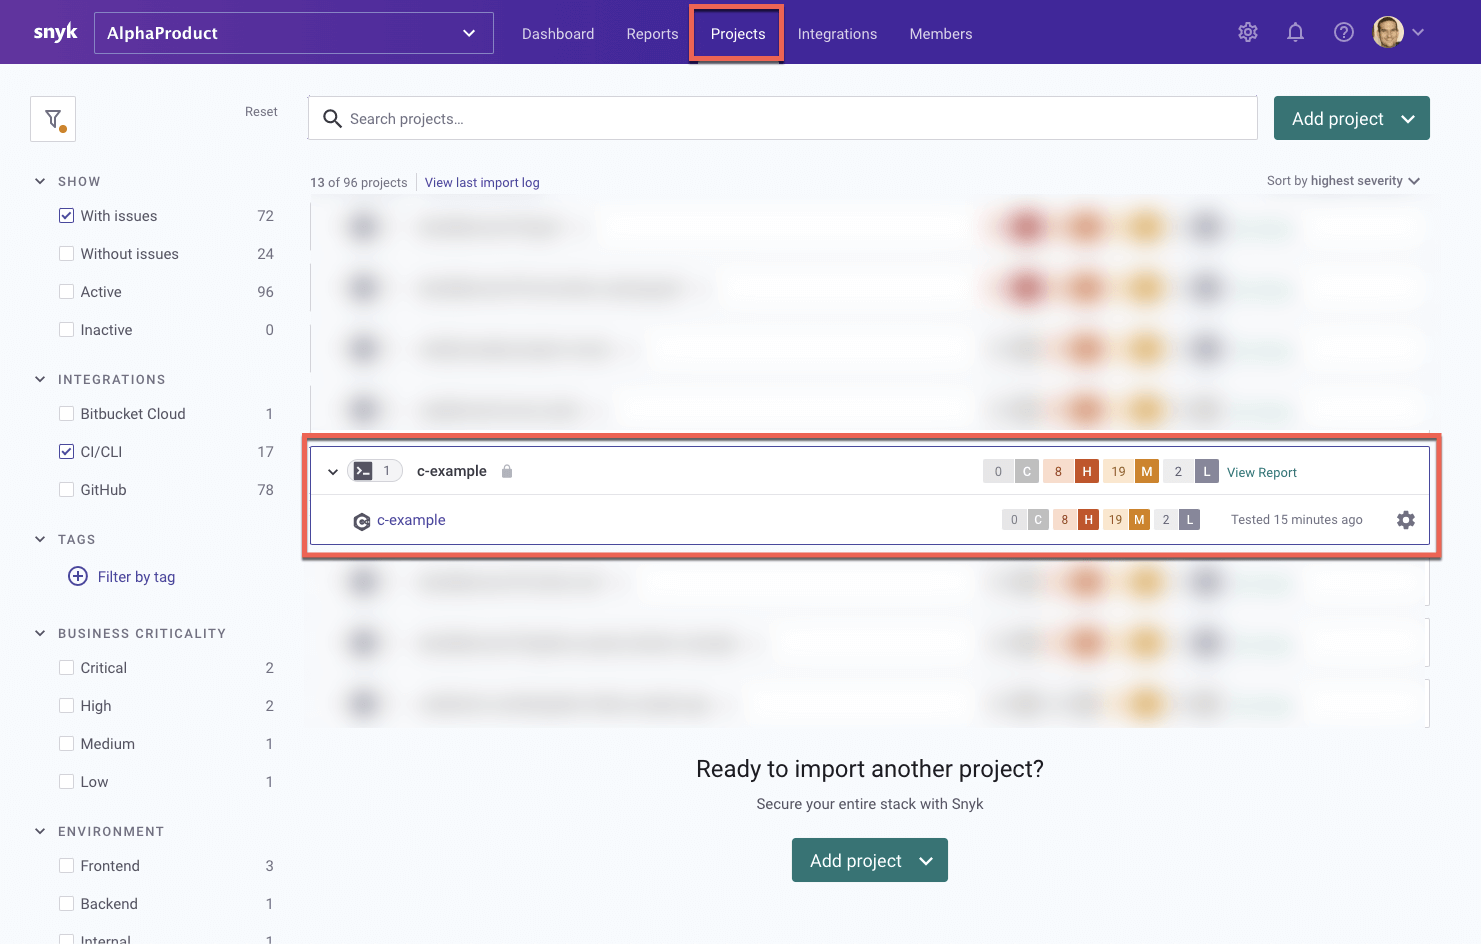The width and height of the screenshot is (1481, 944).
Task: Open the bottom Add project dropdown button
Action: pos(870,860)
